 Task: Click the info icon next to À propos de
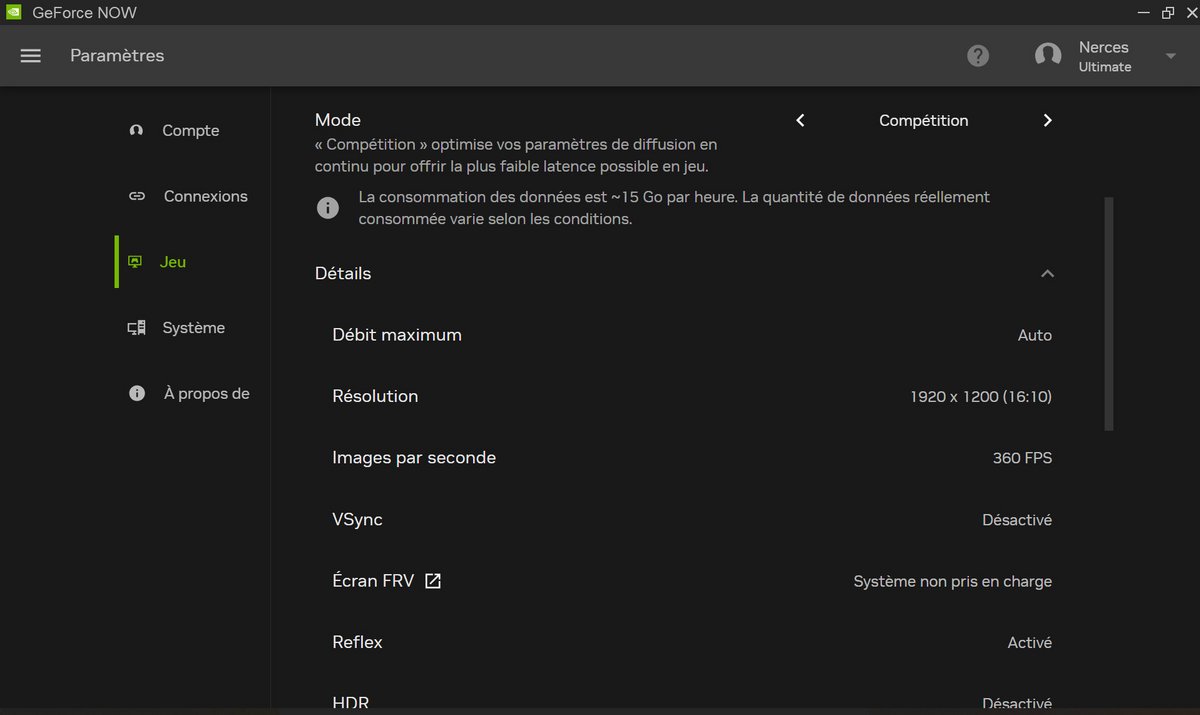[136, 392]
